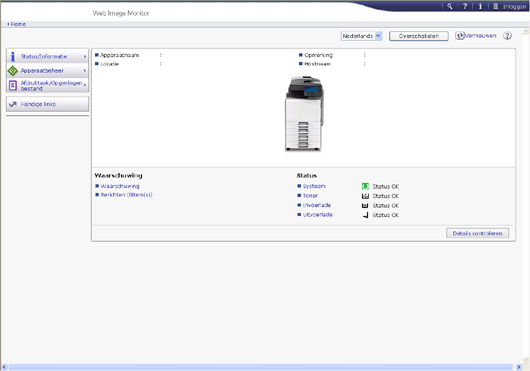The width and height of the screenshot is (530, 371).
Task: Click Status OK text next to Toner
Action: 386,196
